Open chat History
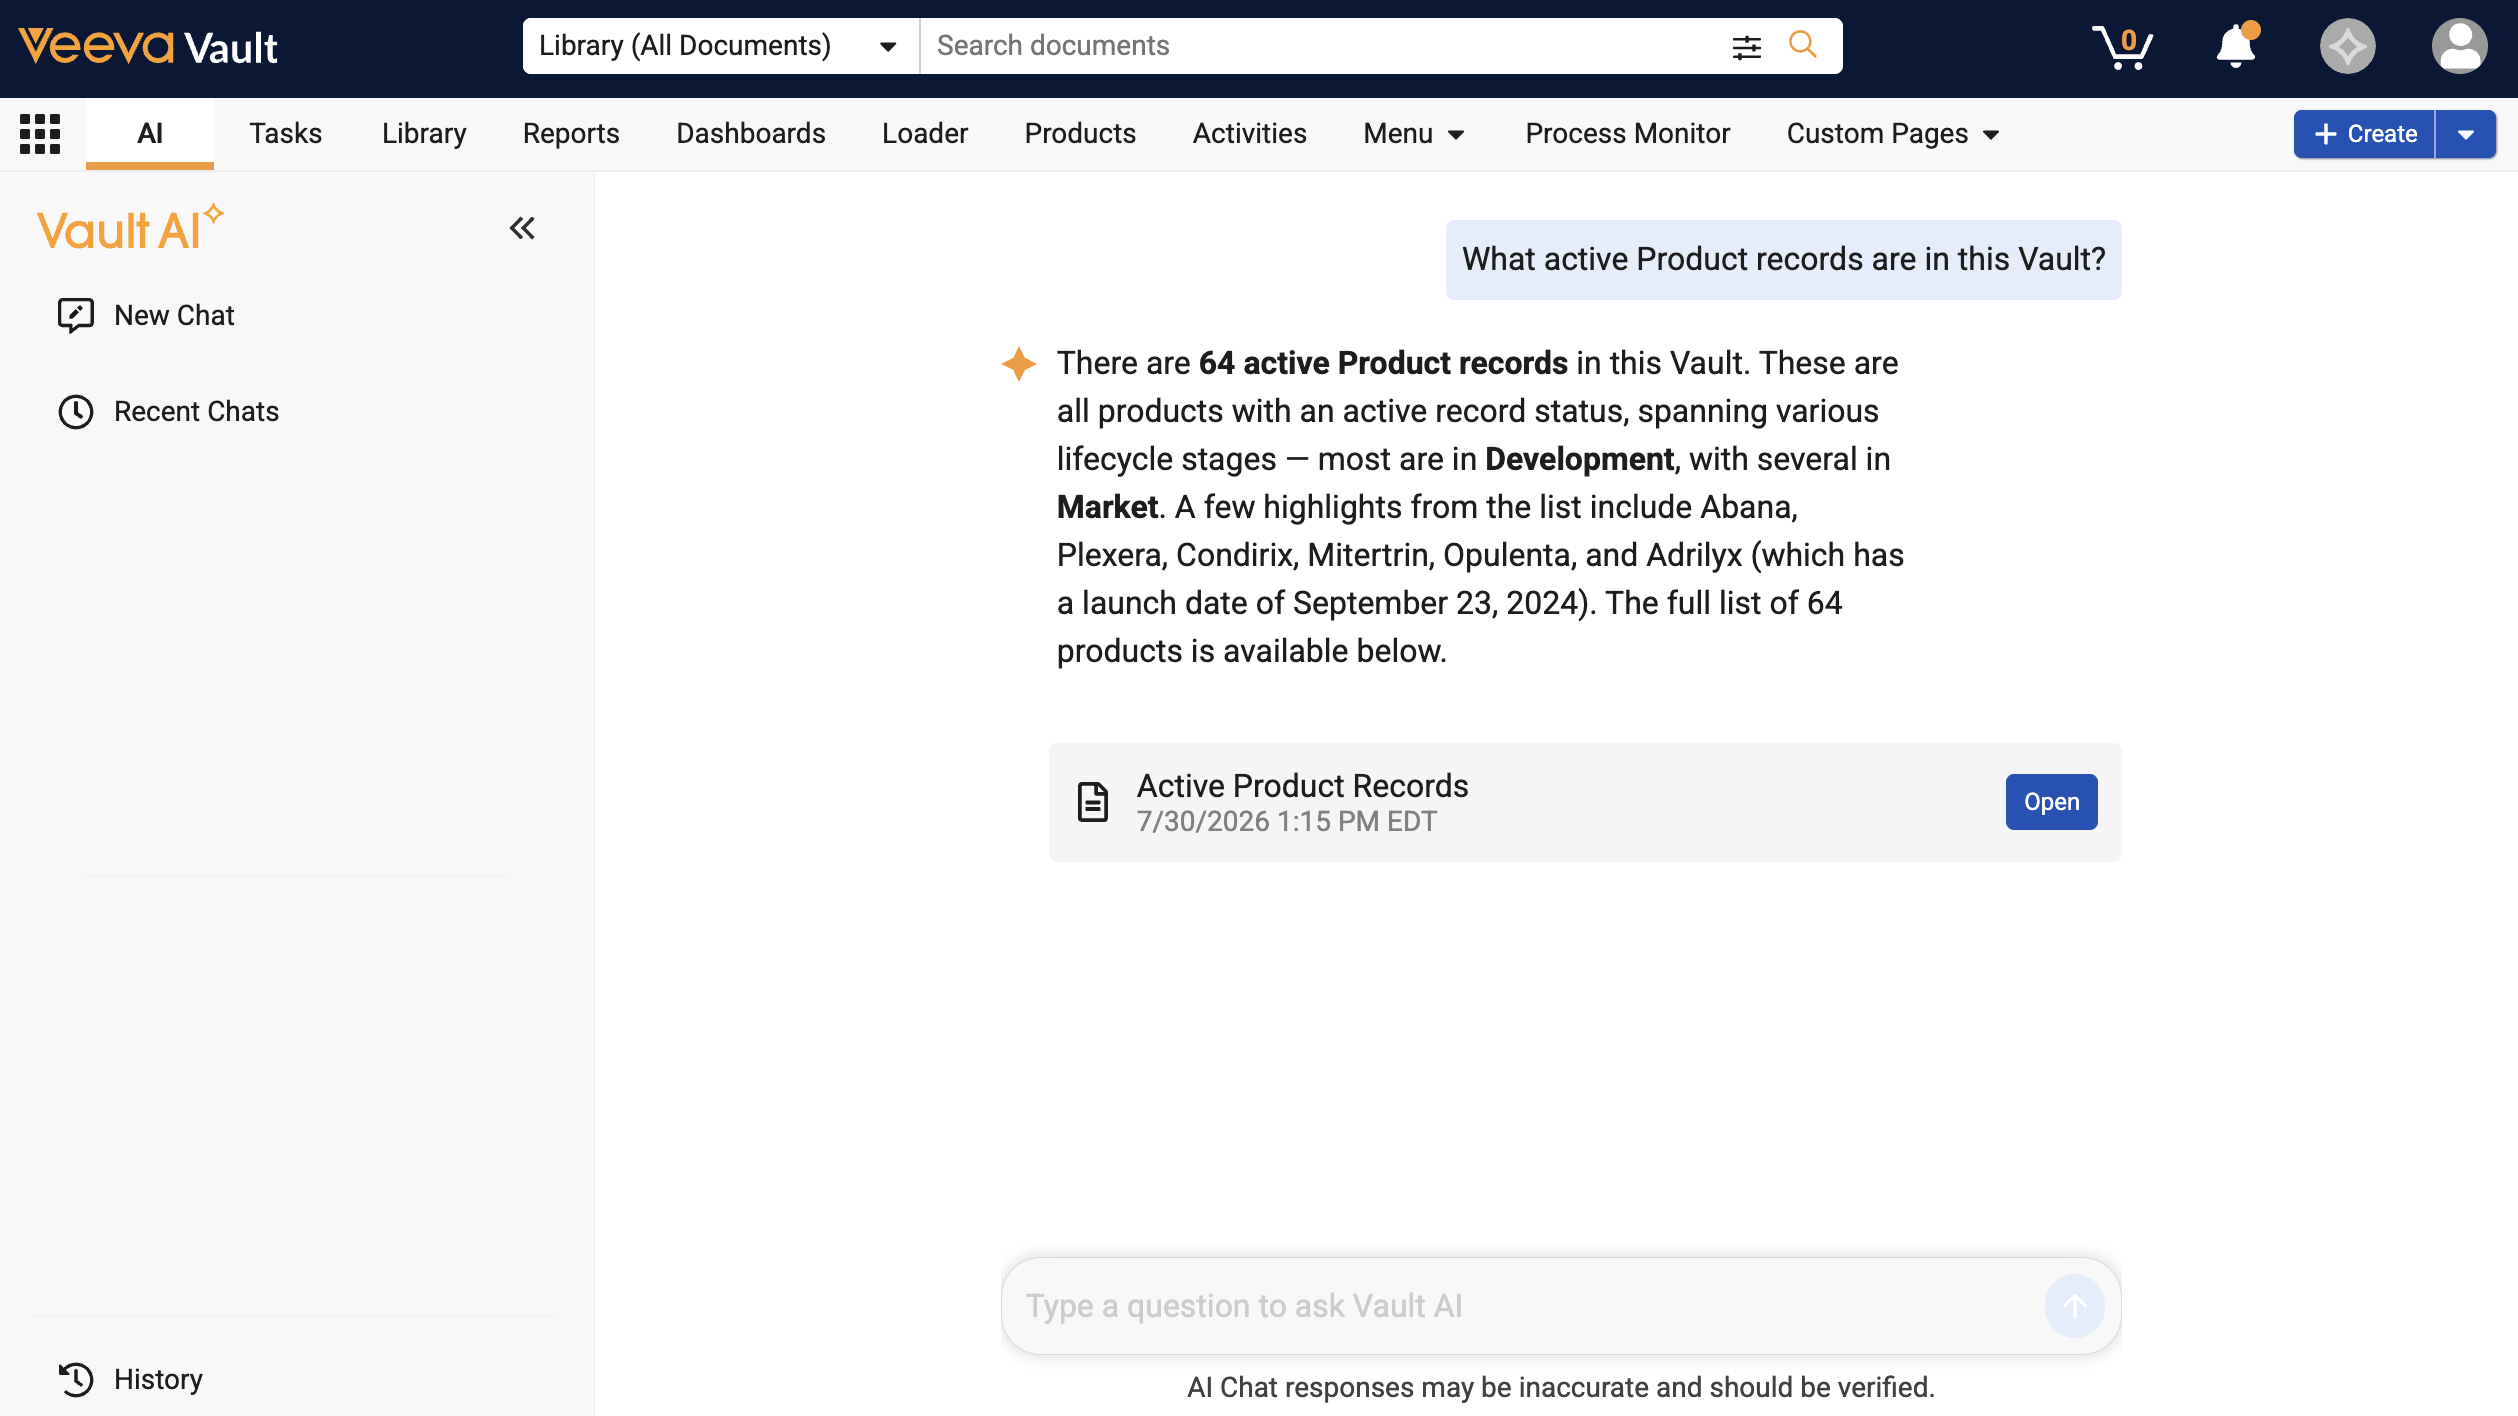This screenshot has height=1416, width=2518. (x=158, y=1379)
